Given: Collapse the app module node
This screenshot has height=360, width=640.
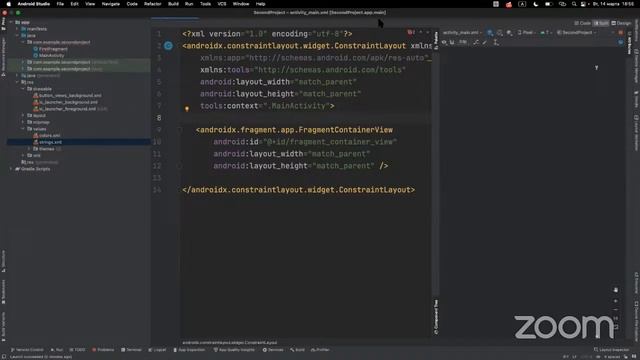Looking at the screenshot, I should click(x=11, y=22).
